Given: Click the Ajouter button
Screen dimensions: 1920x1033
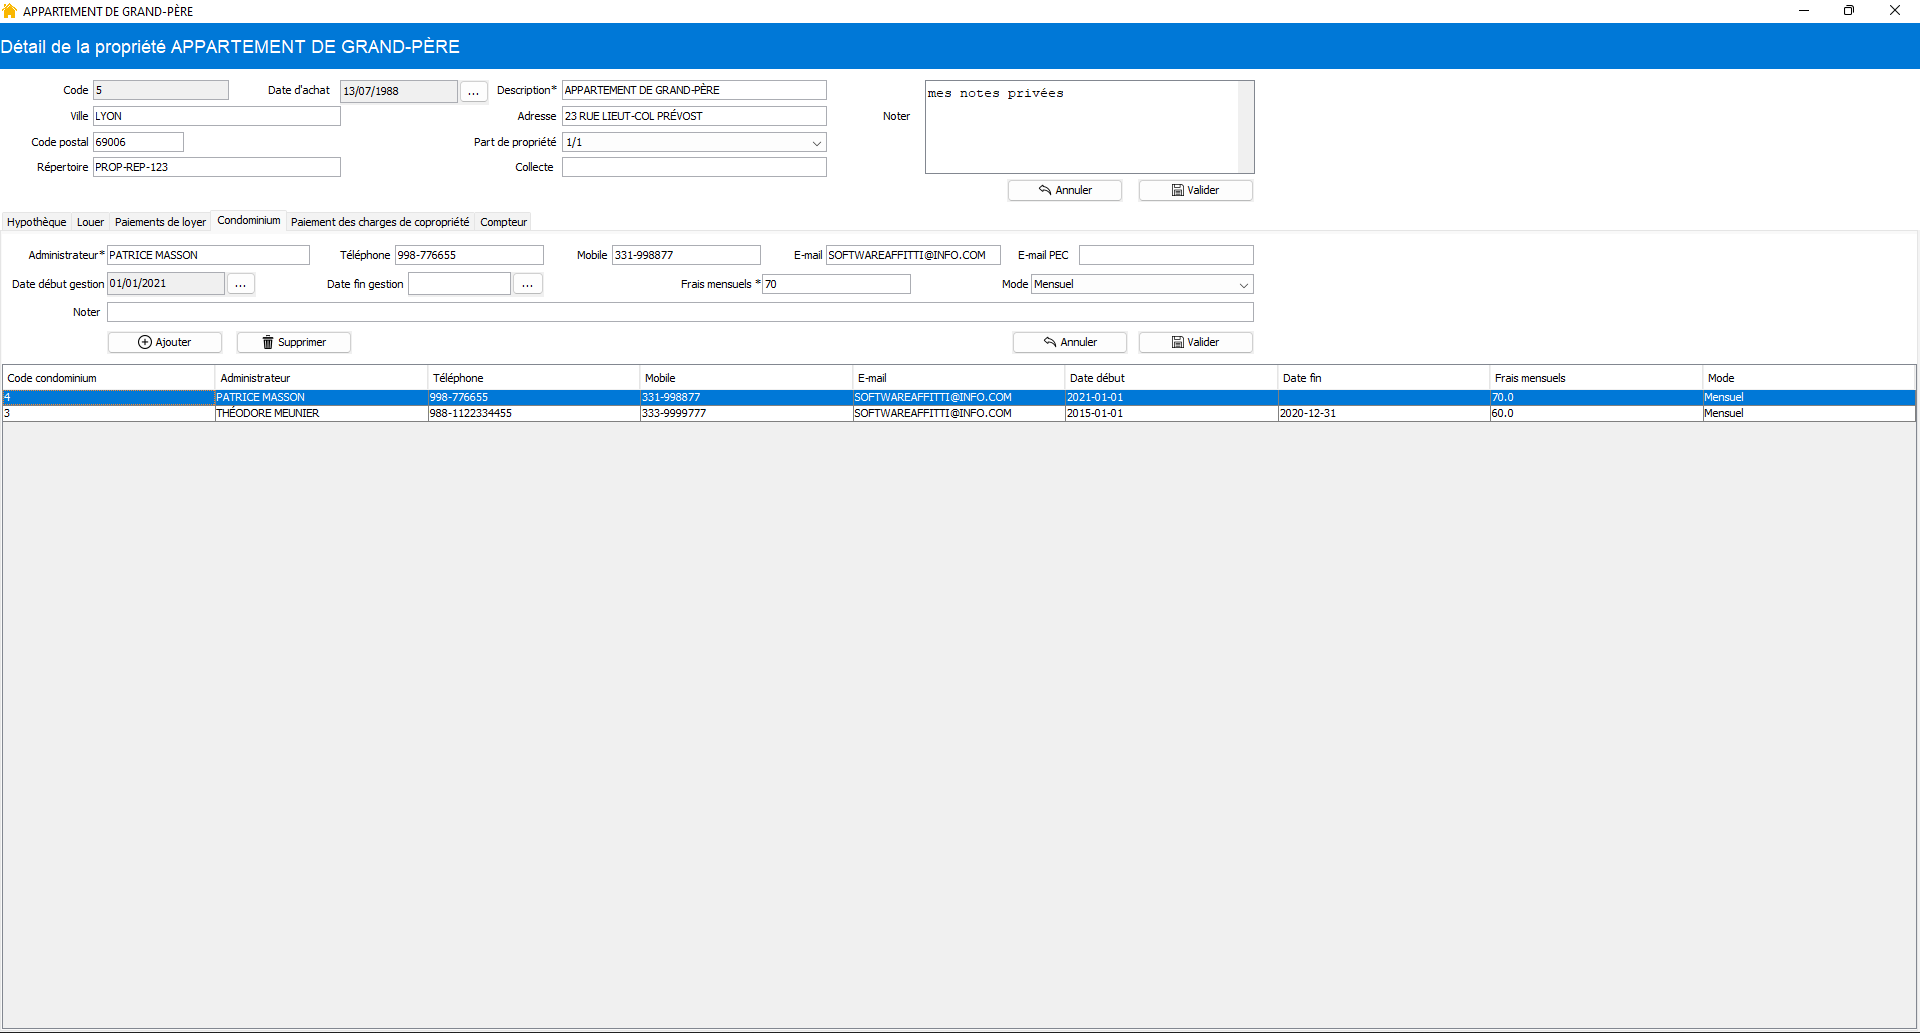Looking at the screenshot, I should [165, 342].
